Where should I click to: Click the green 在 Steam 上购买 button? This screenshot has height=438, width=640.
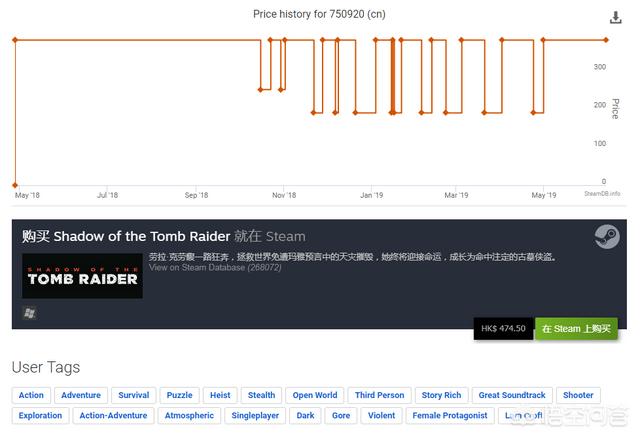[x=576, y=329]
